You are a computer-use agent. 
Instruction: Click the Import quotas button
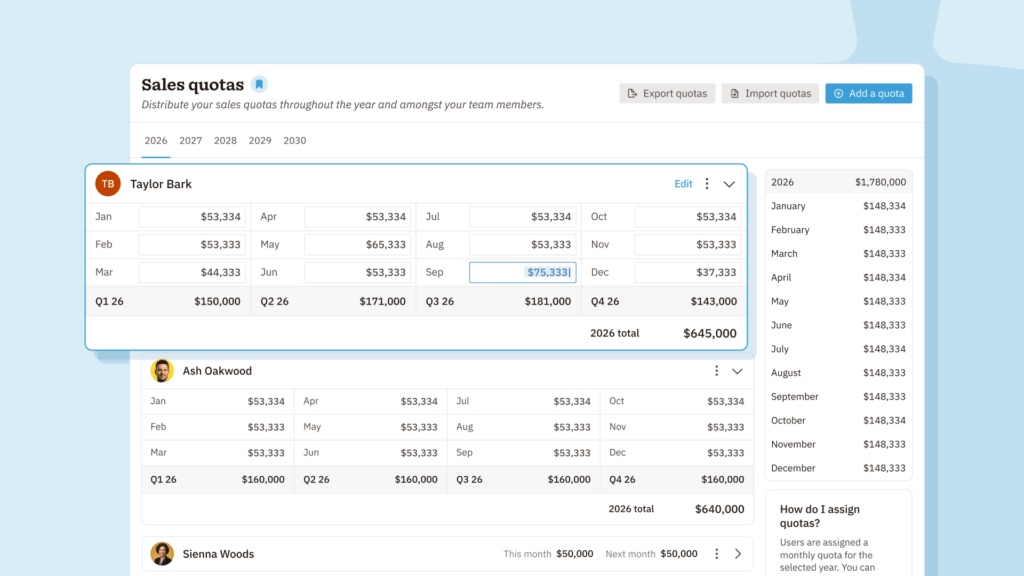[x=770, y=93]
